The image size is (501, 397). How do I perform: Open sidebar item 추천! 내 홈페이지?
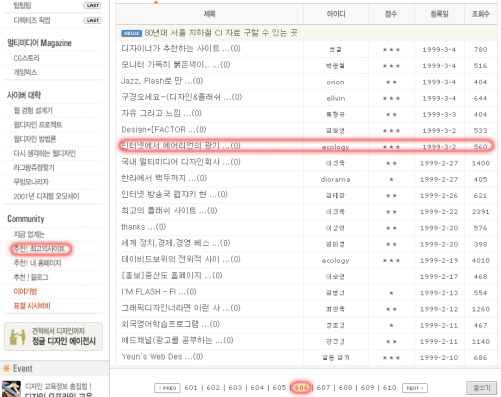point(37,263)
